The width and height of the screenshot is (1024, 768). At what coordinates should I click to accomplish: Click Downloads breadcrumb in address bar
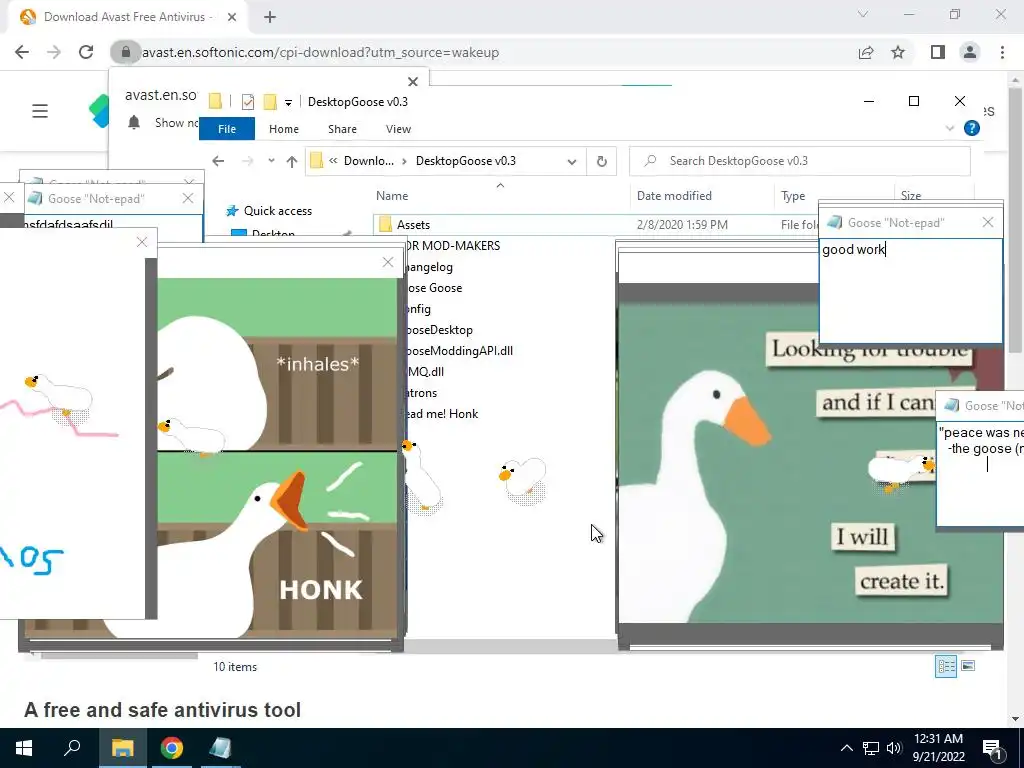pos(368,161)
